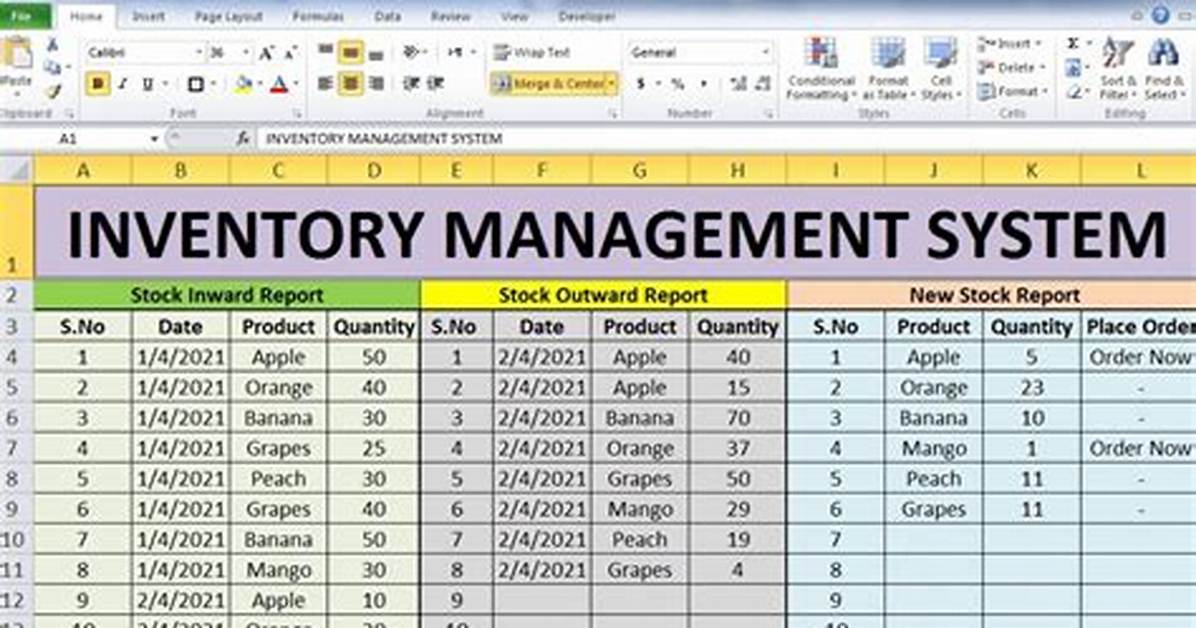The image size is (1196, 628).
Task: Click the red Font Color icon
Action: 279,84
